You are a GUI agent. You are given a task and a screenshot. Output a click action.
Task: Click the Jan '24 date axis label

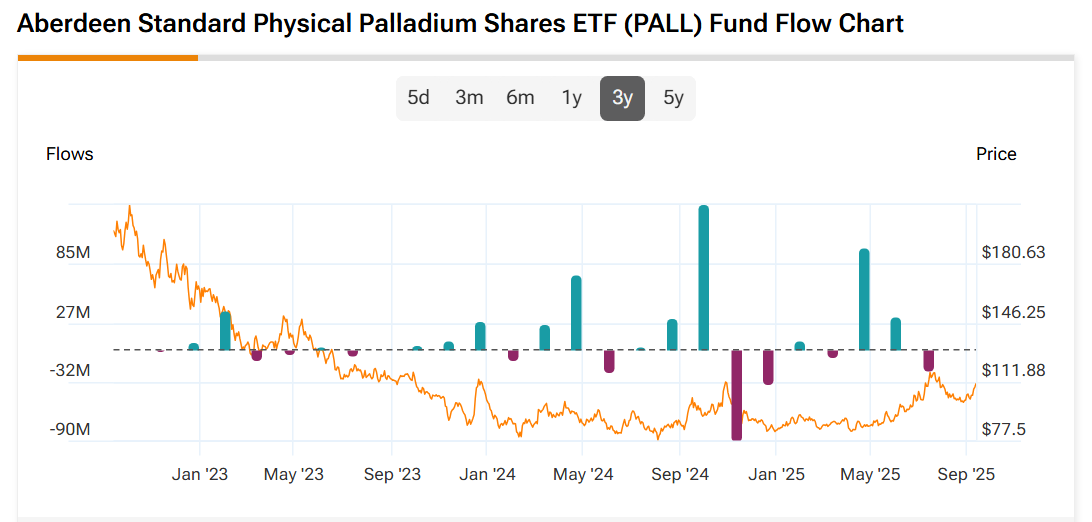[x=487, y=474]
